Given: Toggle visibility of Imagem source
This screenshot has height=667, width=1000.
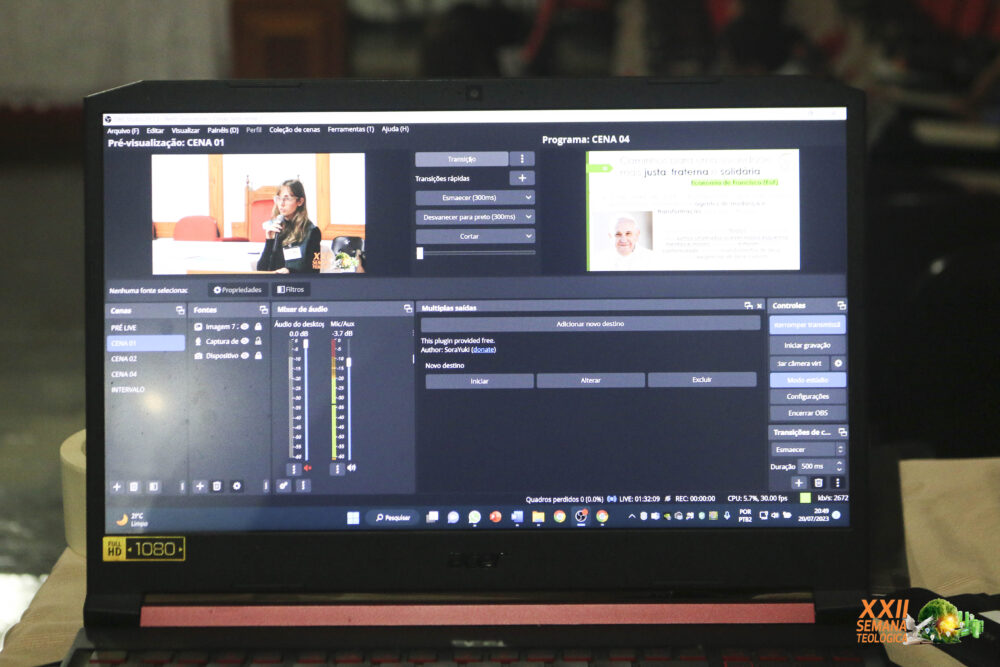Looking at the screenshot, I should [245, 326].
